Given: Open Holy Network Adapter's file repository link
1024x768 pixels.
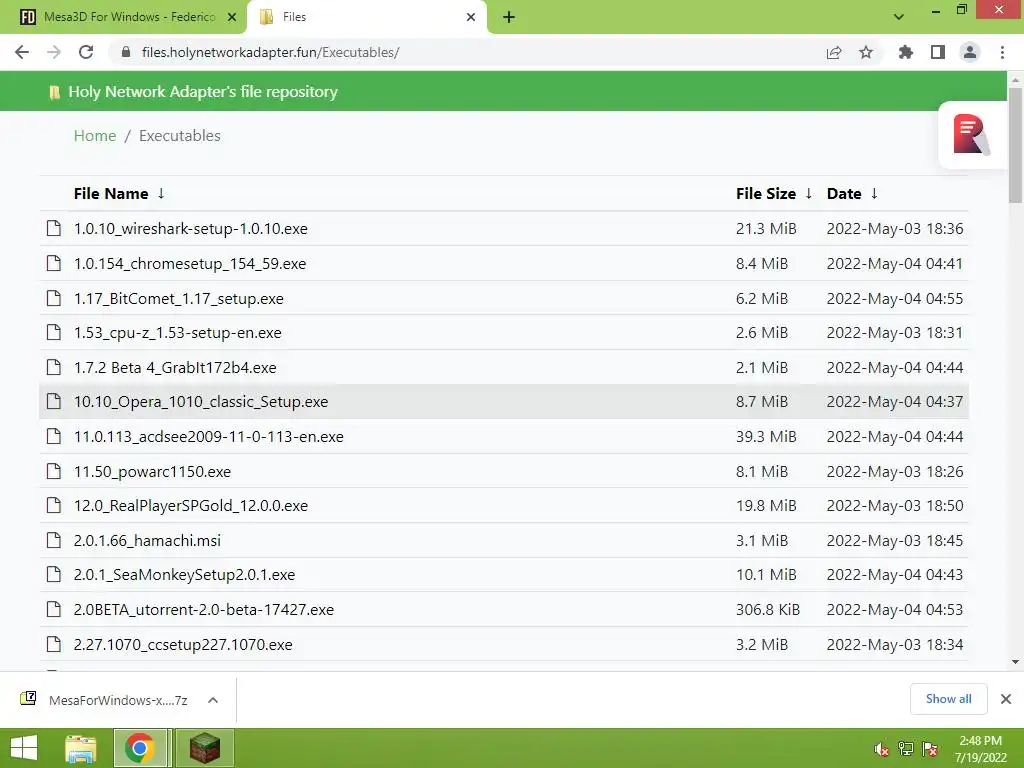Looking at the screenshot, I should point(202,92).
